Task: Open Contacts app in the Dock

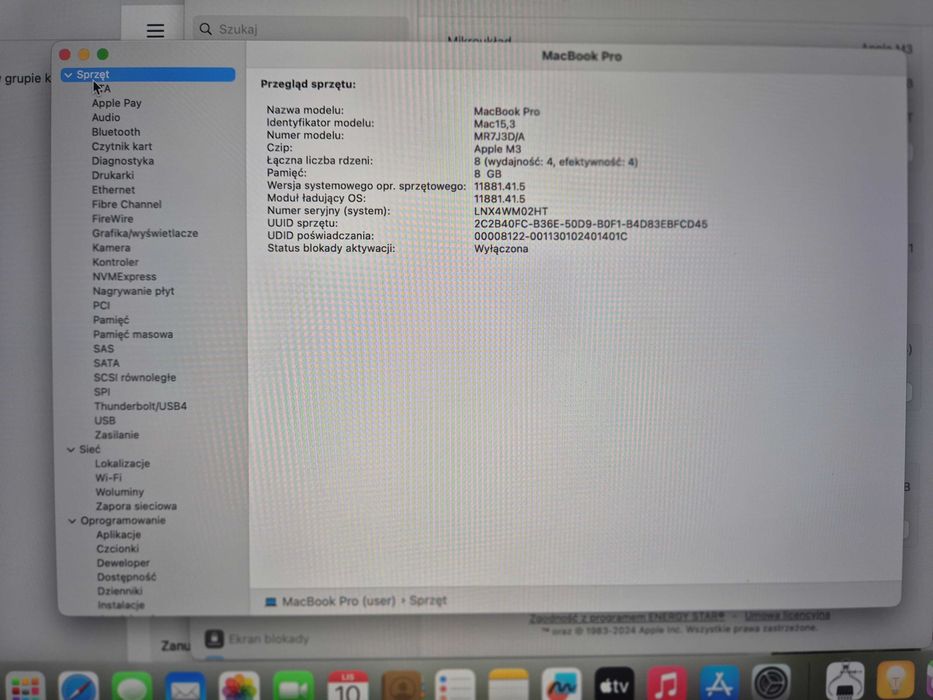Action: pyautogui.click(x=402, y=687)
